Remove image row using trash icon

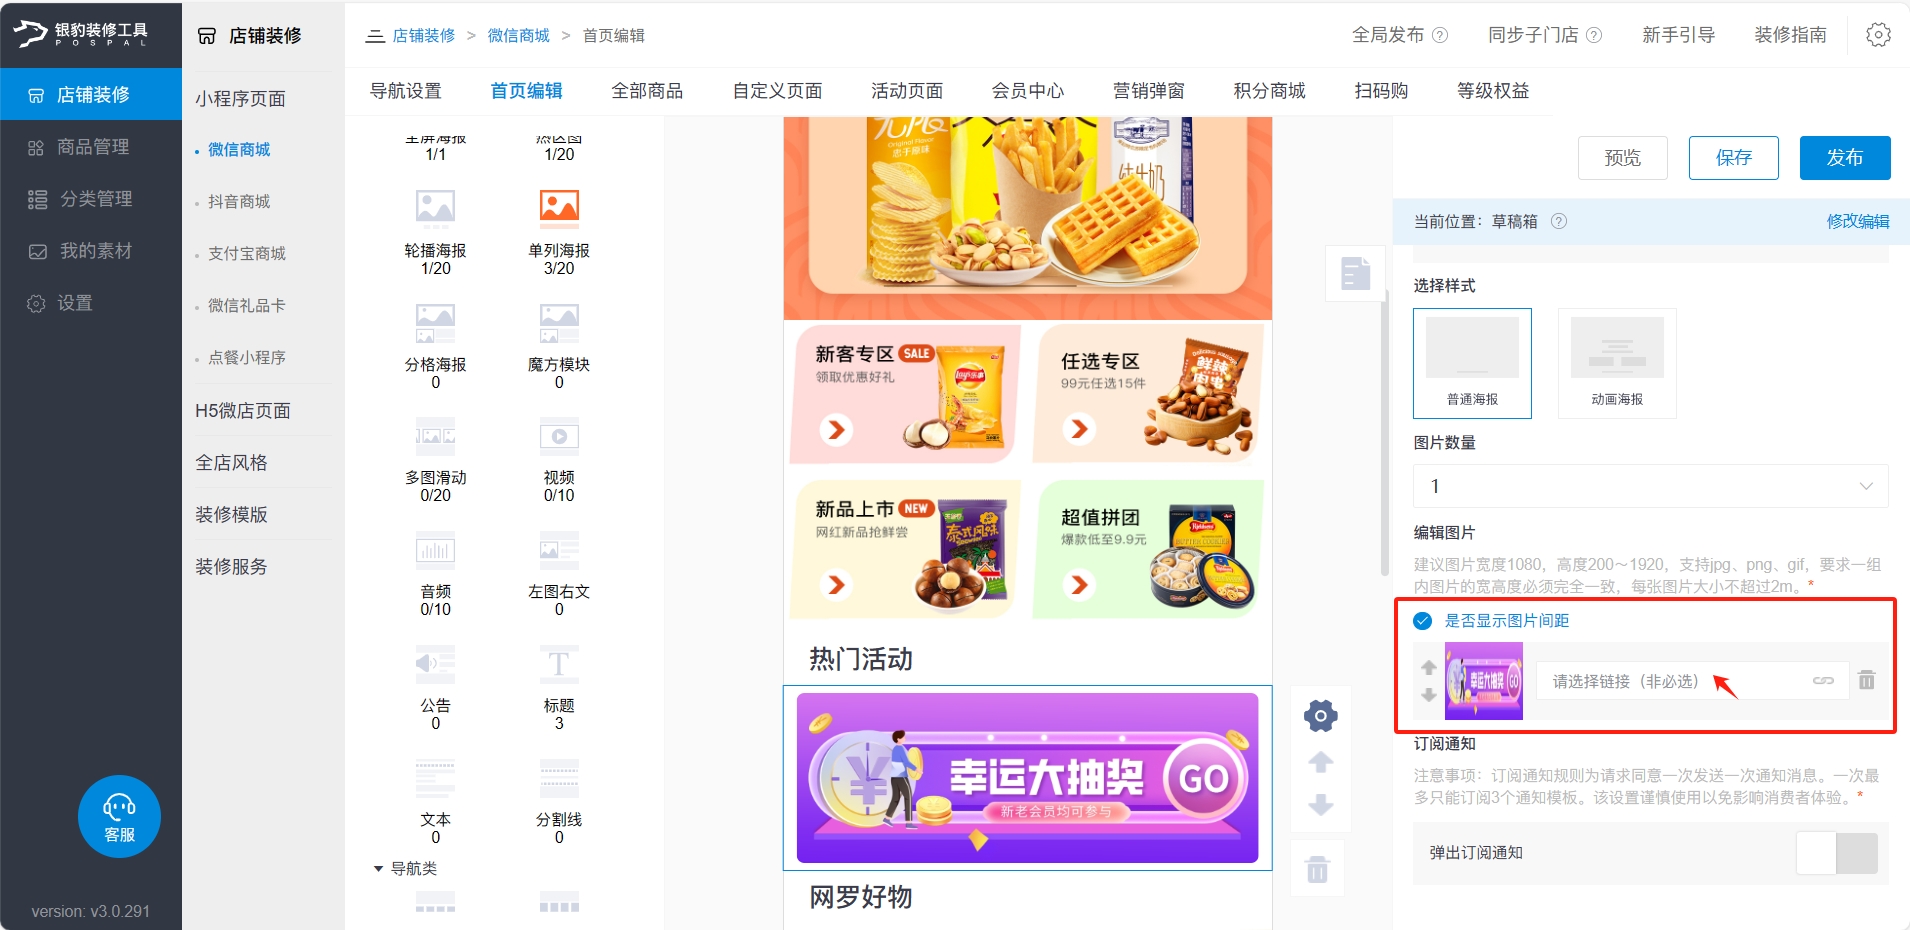pos(1866,680)
